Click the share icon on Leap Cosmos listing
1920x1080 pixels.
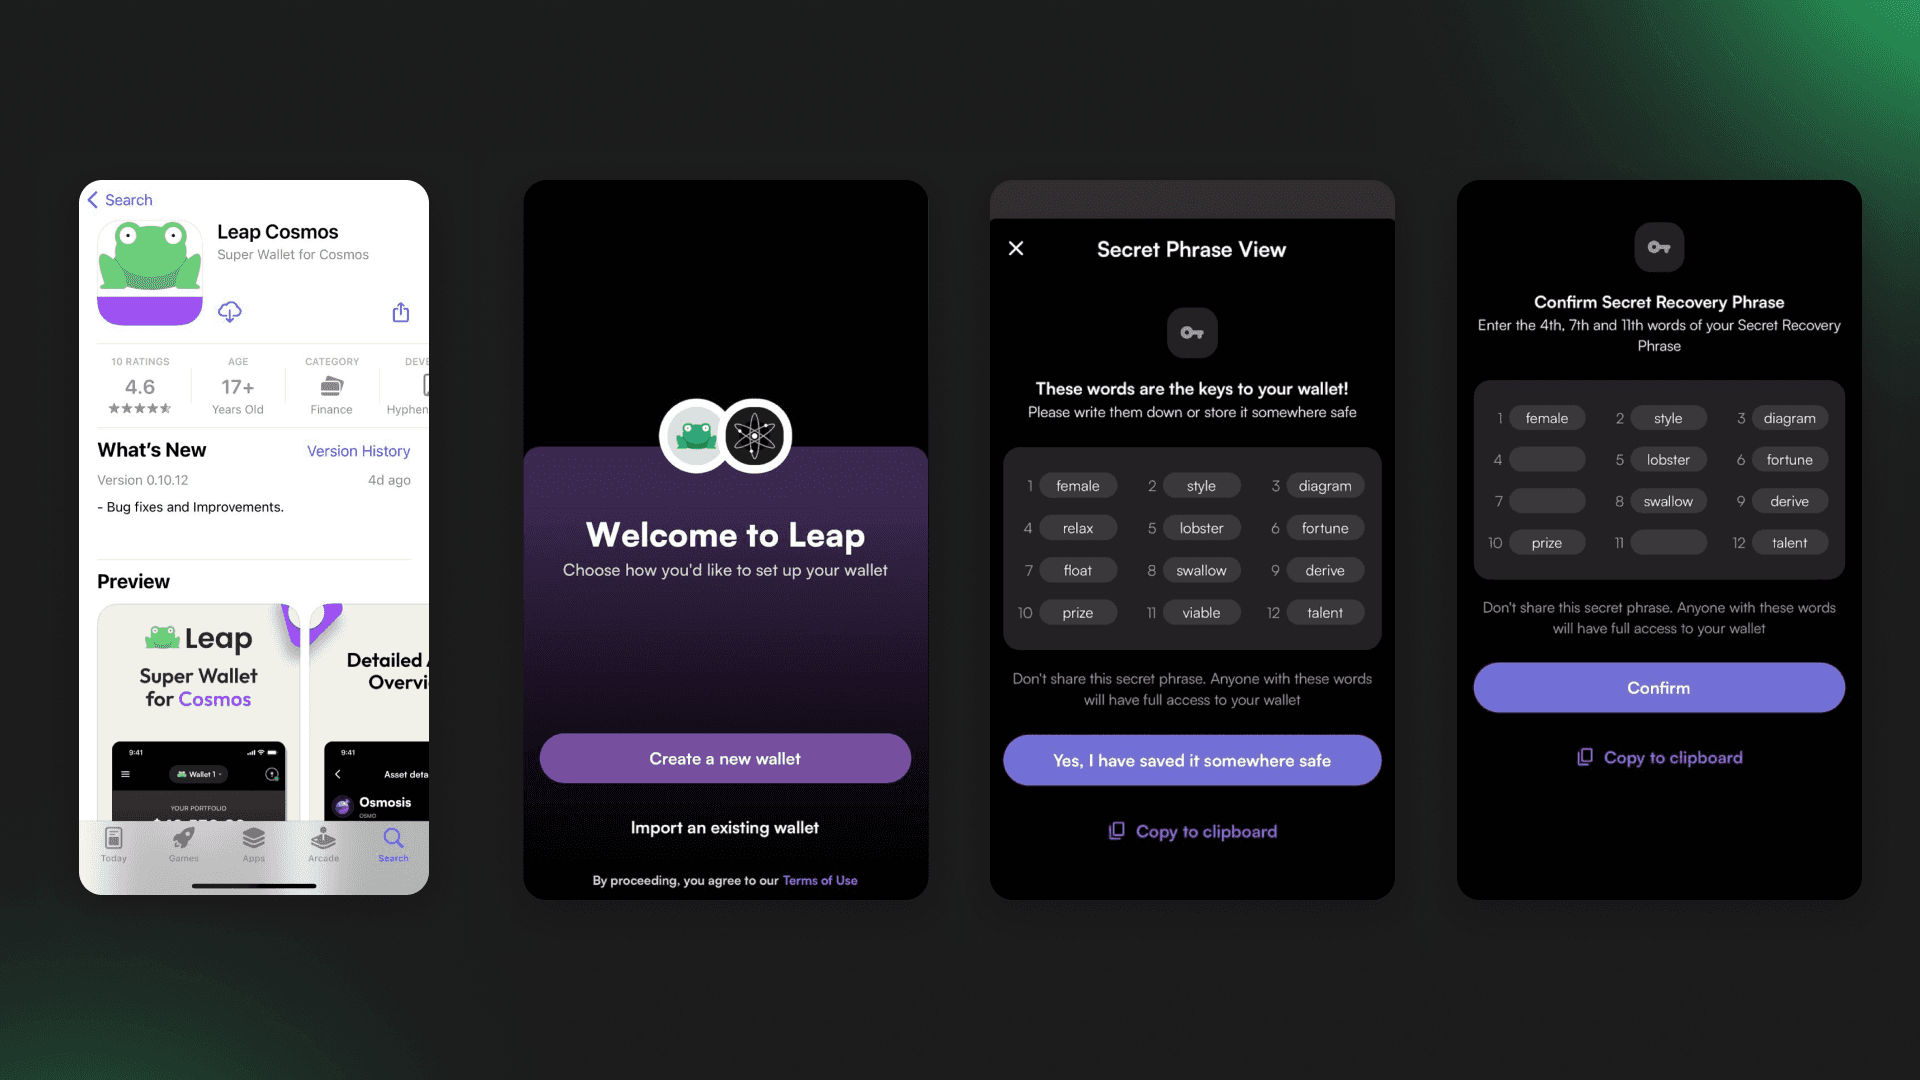401,313
